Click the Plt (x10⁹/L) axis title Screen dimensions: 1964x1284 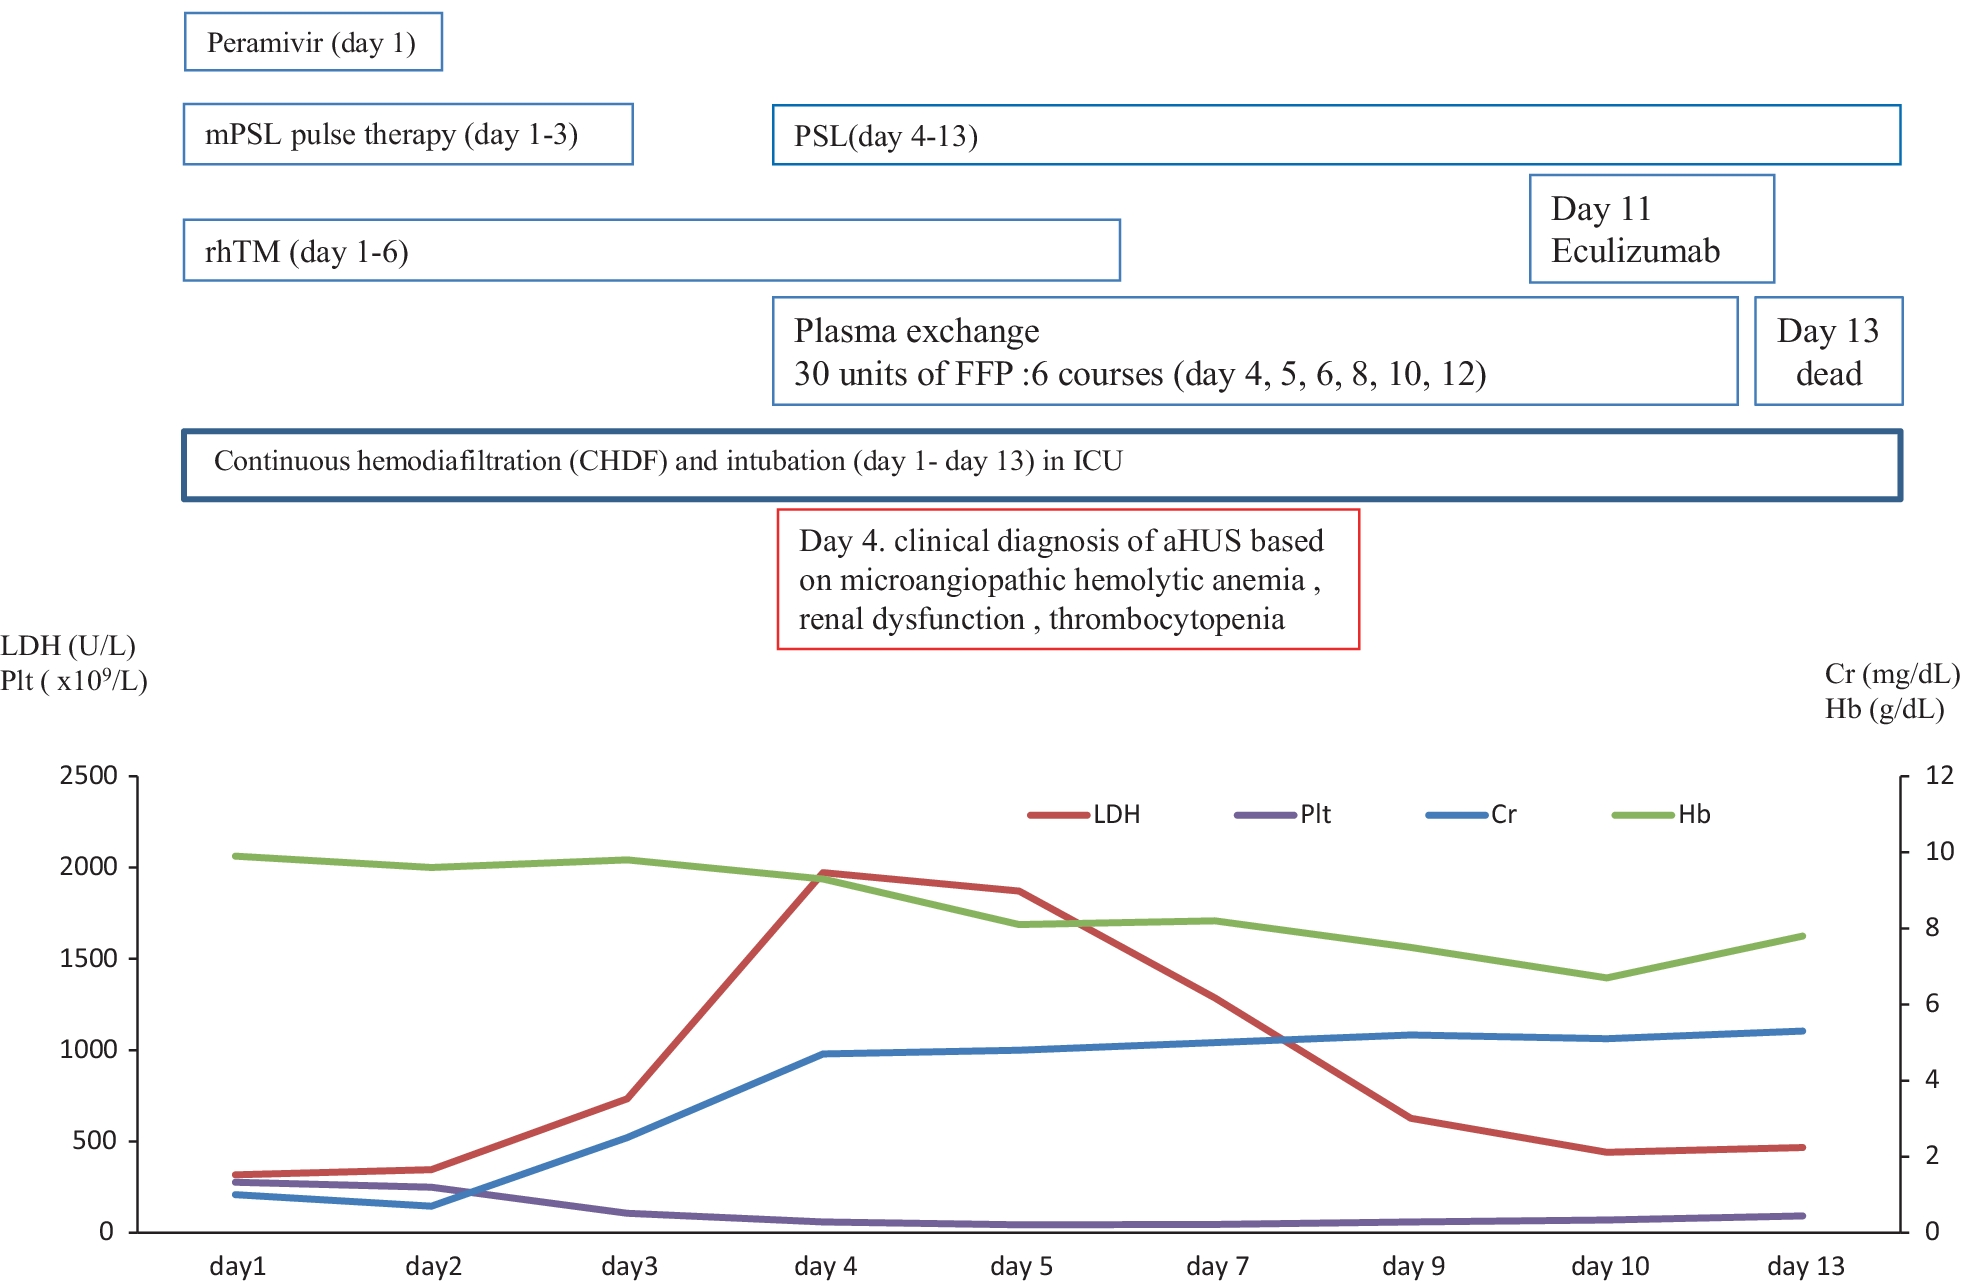tap(74, 681)
